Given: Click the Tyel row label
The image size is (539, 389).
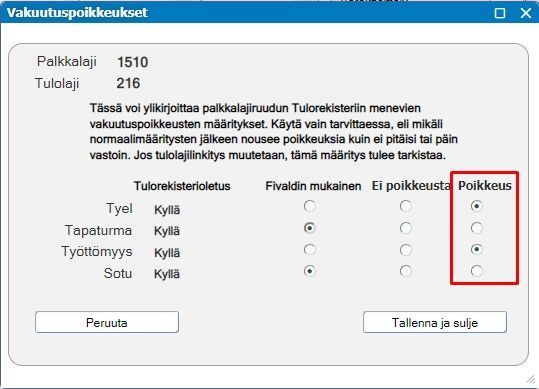Looking at the screenshot, I should click(119, 209).
